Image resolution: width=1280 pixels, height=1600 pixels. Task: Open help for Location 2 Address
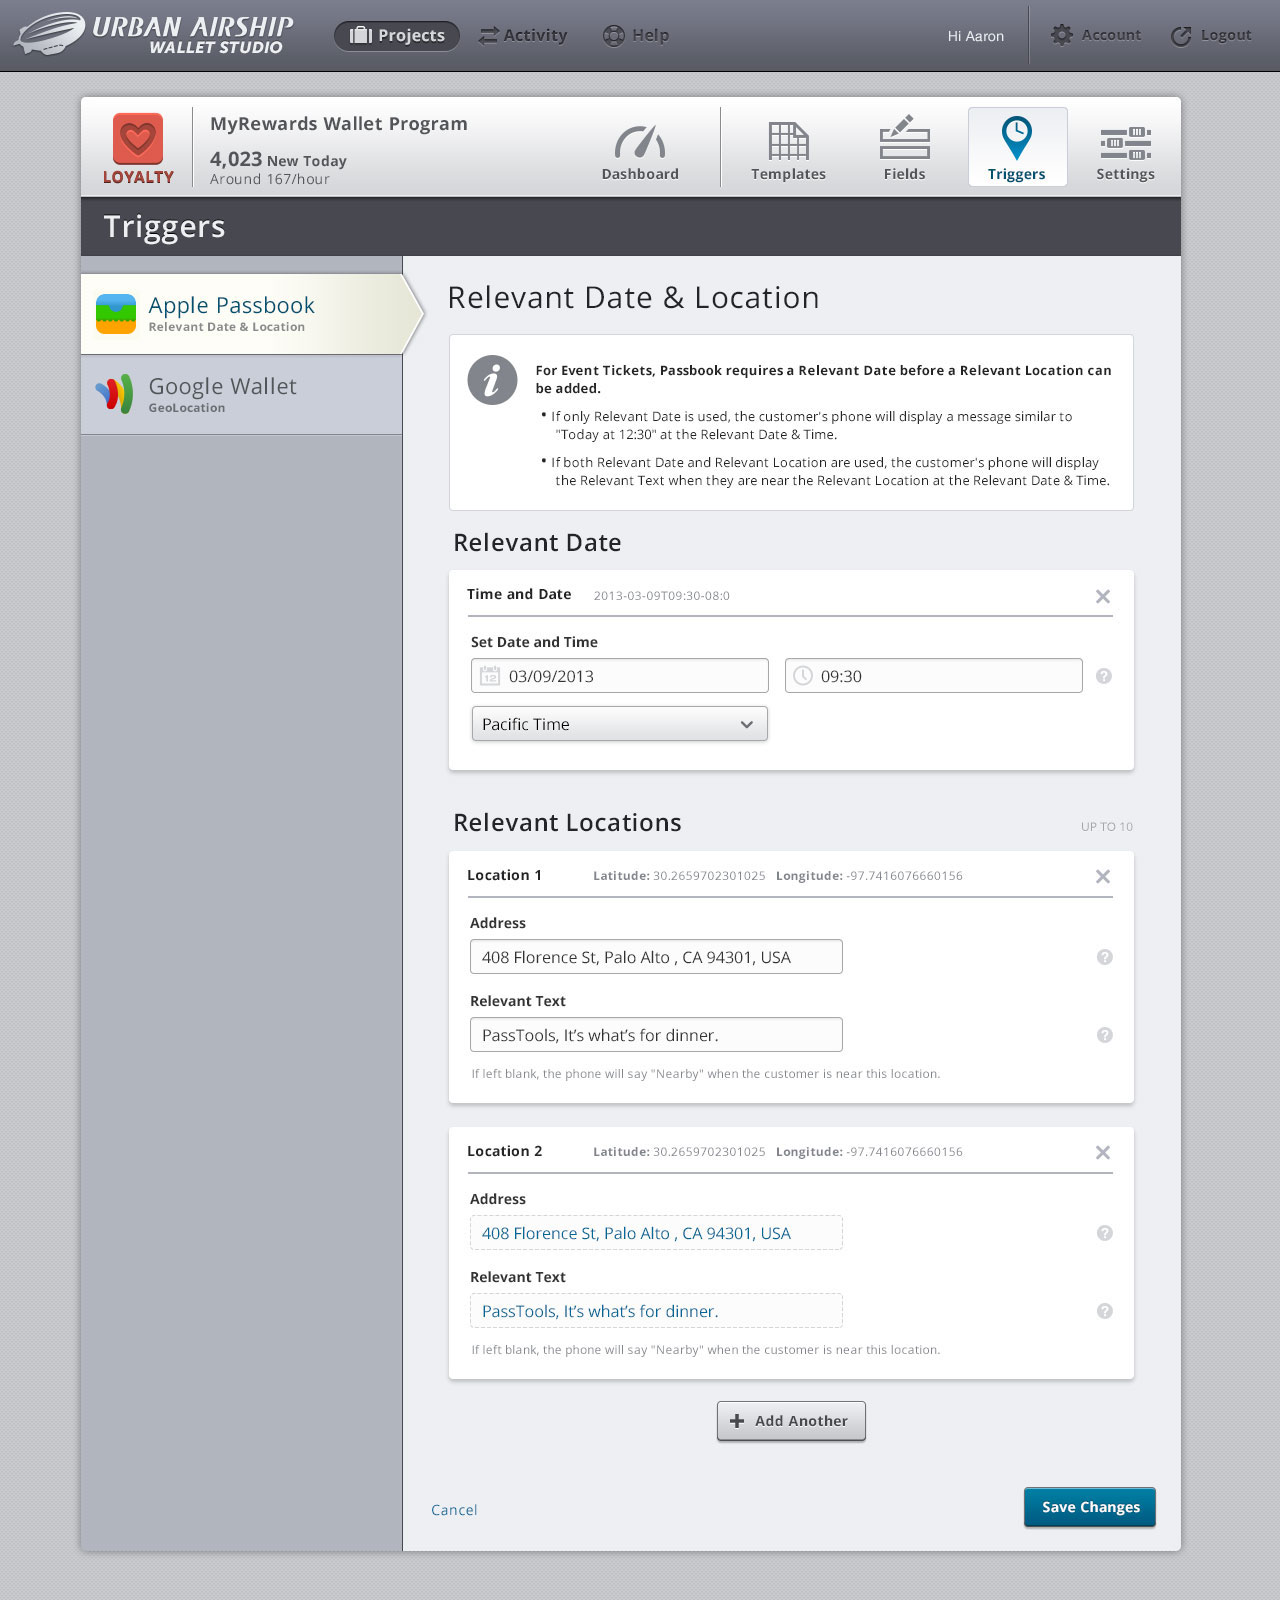click(x=1105, y=1233)
